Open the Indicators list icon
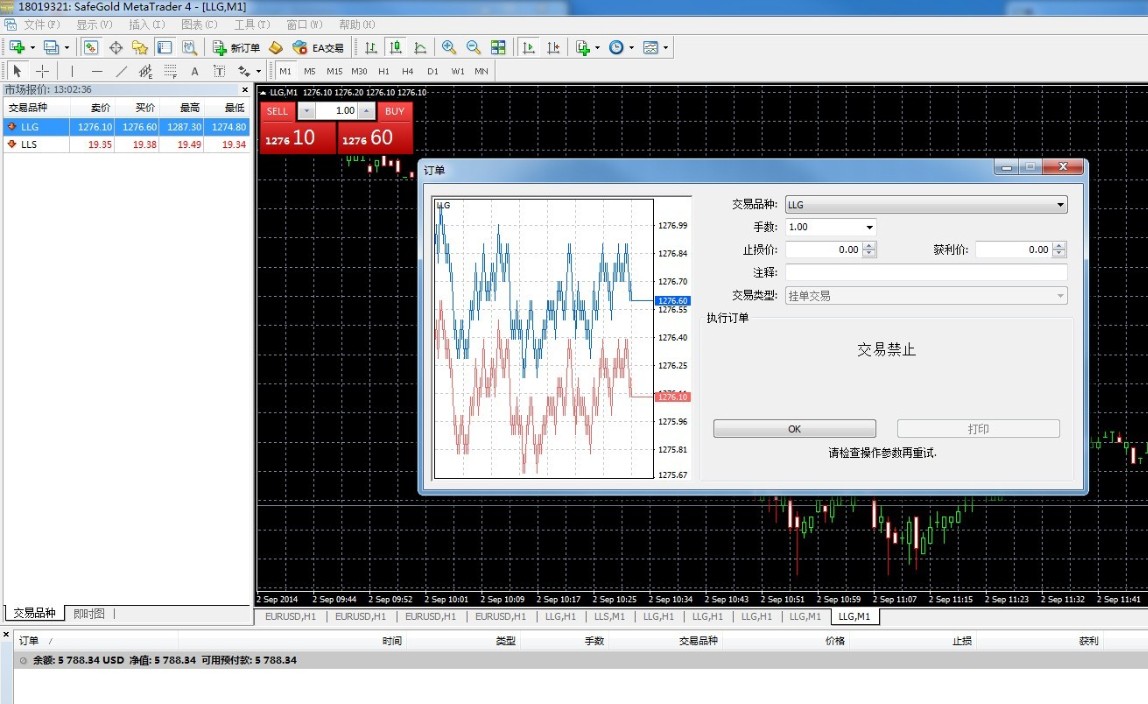 pos(583,48)
